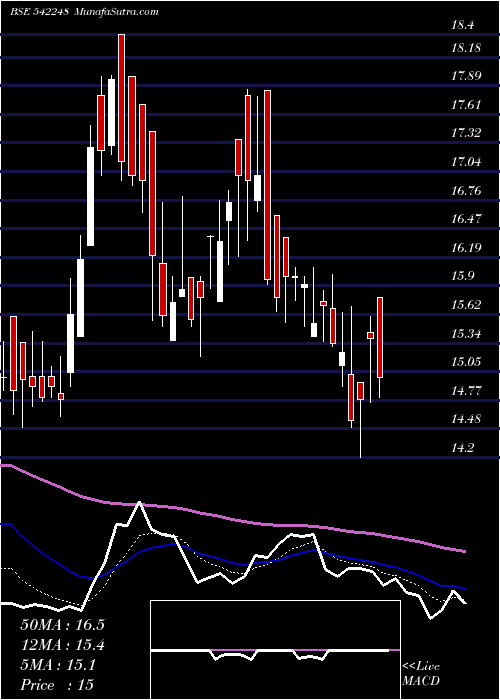Image resolution: width=500 pixels, height=700 pixels.
Task: Click the 15.62 price axis label
Action: coord(466,305)
